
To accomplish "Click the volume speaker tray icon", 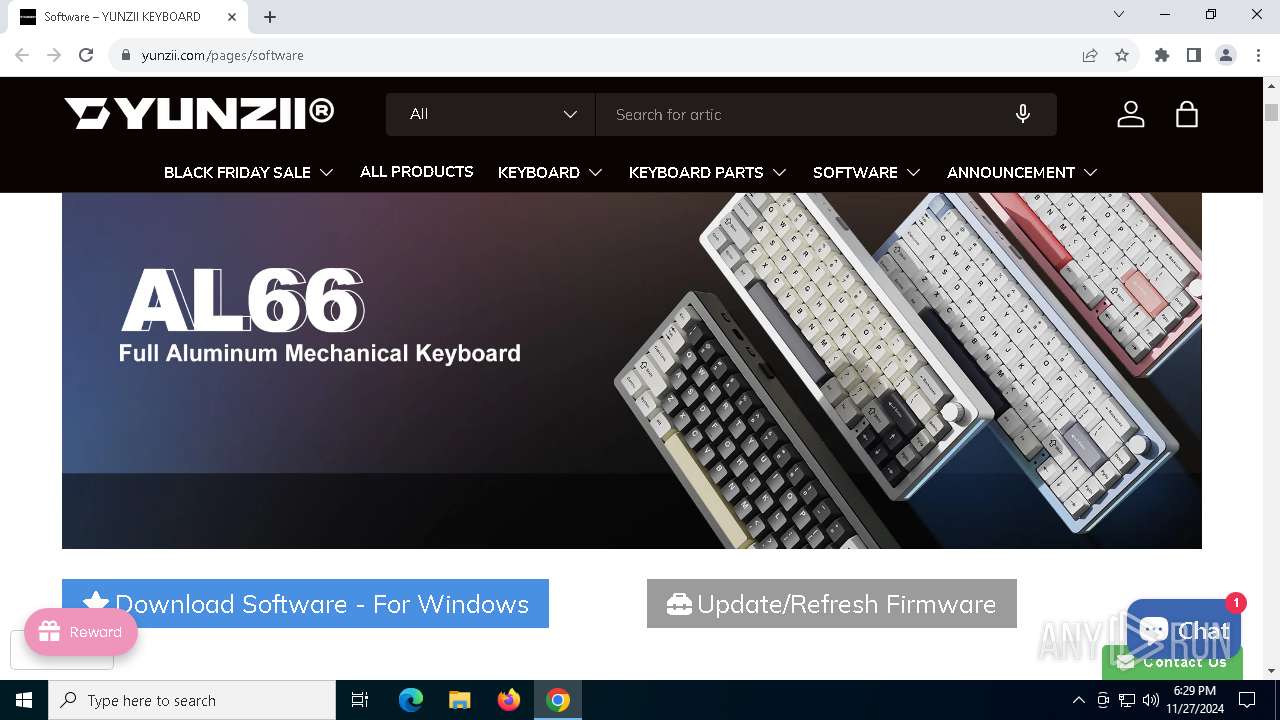I will [x=1151, y=700].
